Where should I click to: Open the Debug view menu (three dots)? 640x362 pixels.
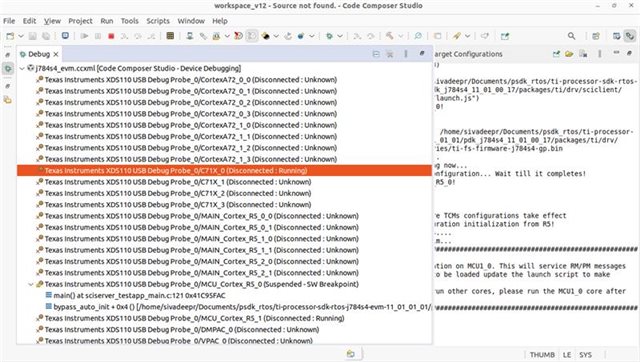pyautogui.click(x=406, y=53)
